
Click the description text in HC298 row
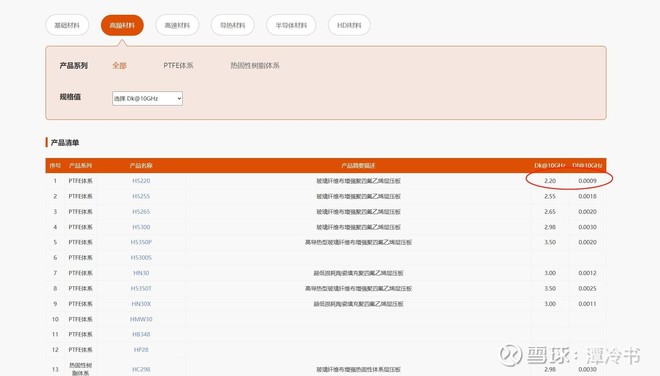[x=358, y=369]
